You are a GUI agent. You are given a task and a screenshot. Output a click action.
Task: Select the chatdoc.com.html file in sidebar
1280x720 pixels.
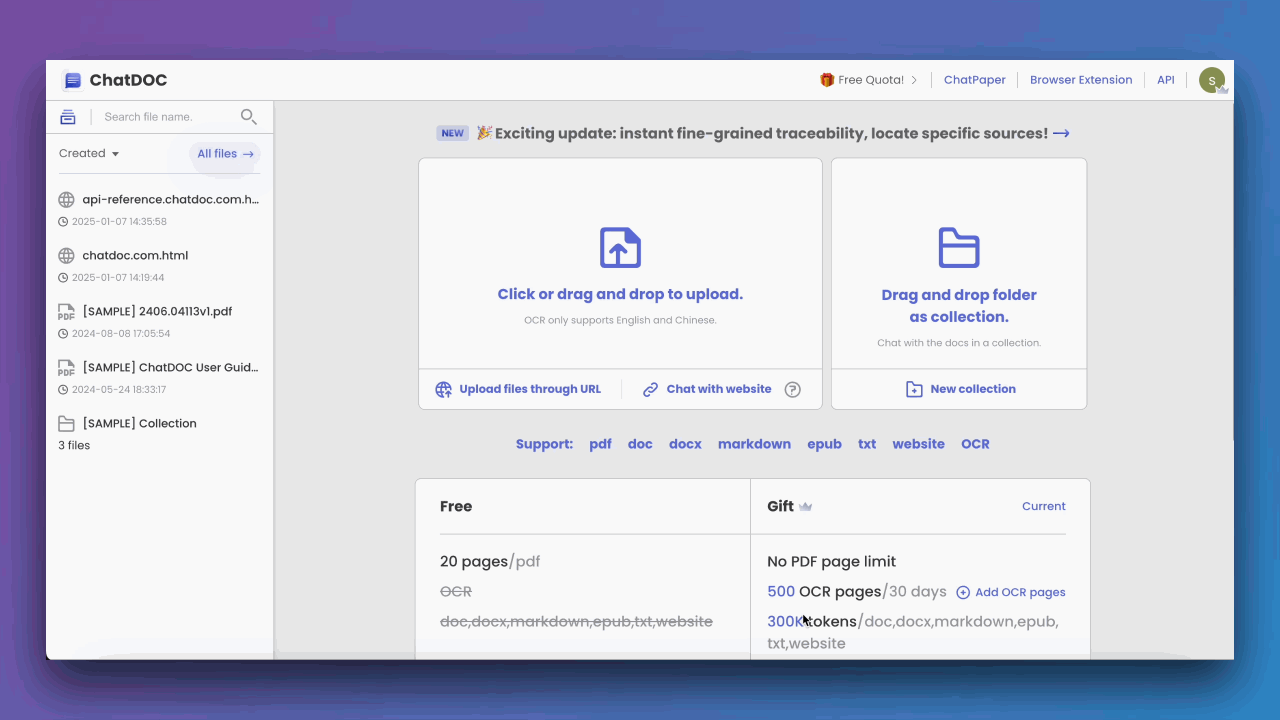[135, 255]
